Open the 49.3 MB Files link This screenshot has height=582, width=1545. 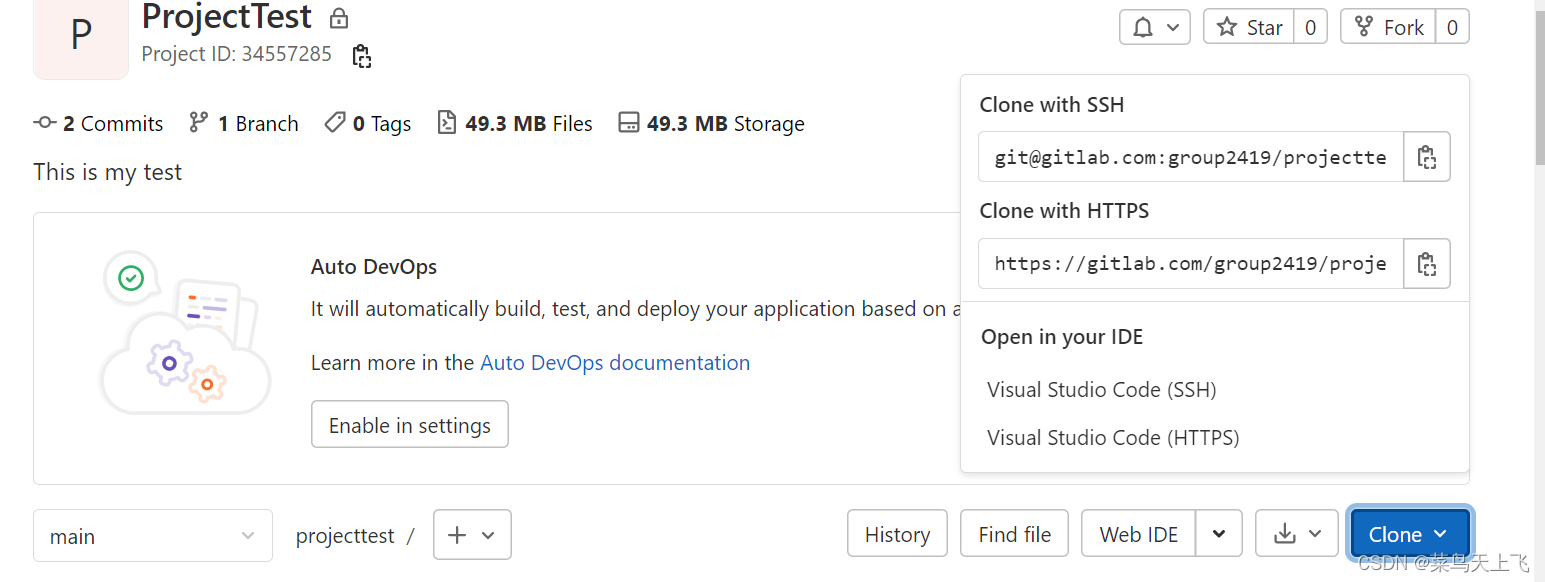click(x=515, y=124)
